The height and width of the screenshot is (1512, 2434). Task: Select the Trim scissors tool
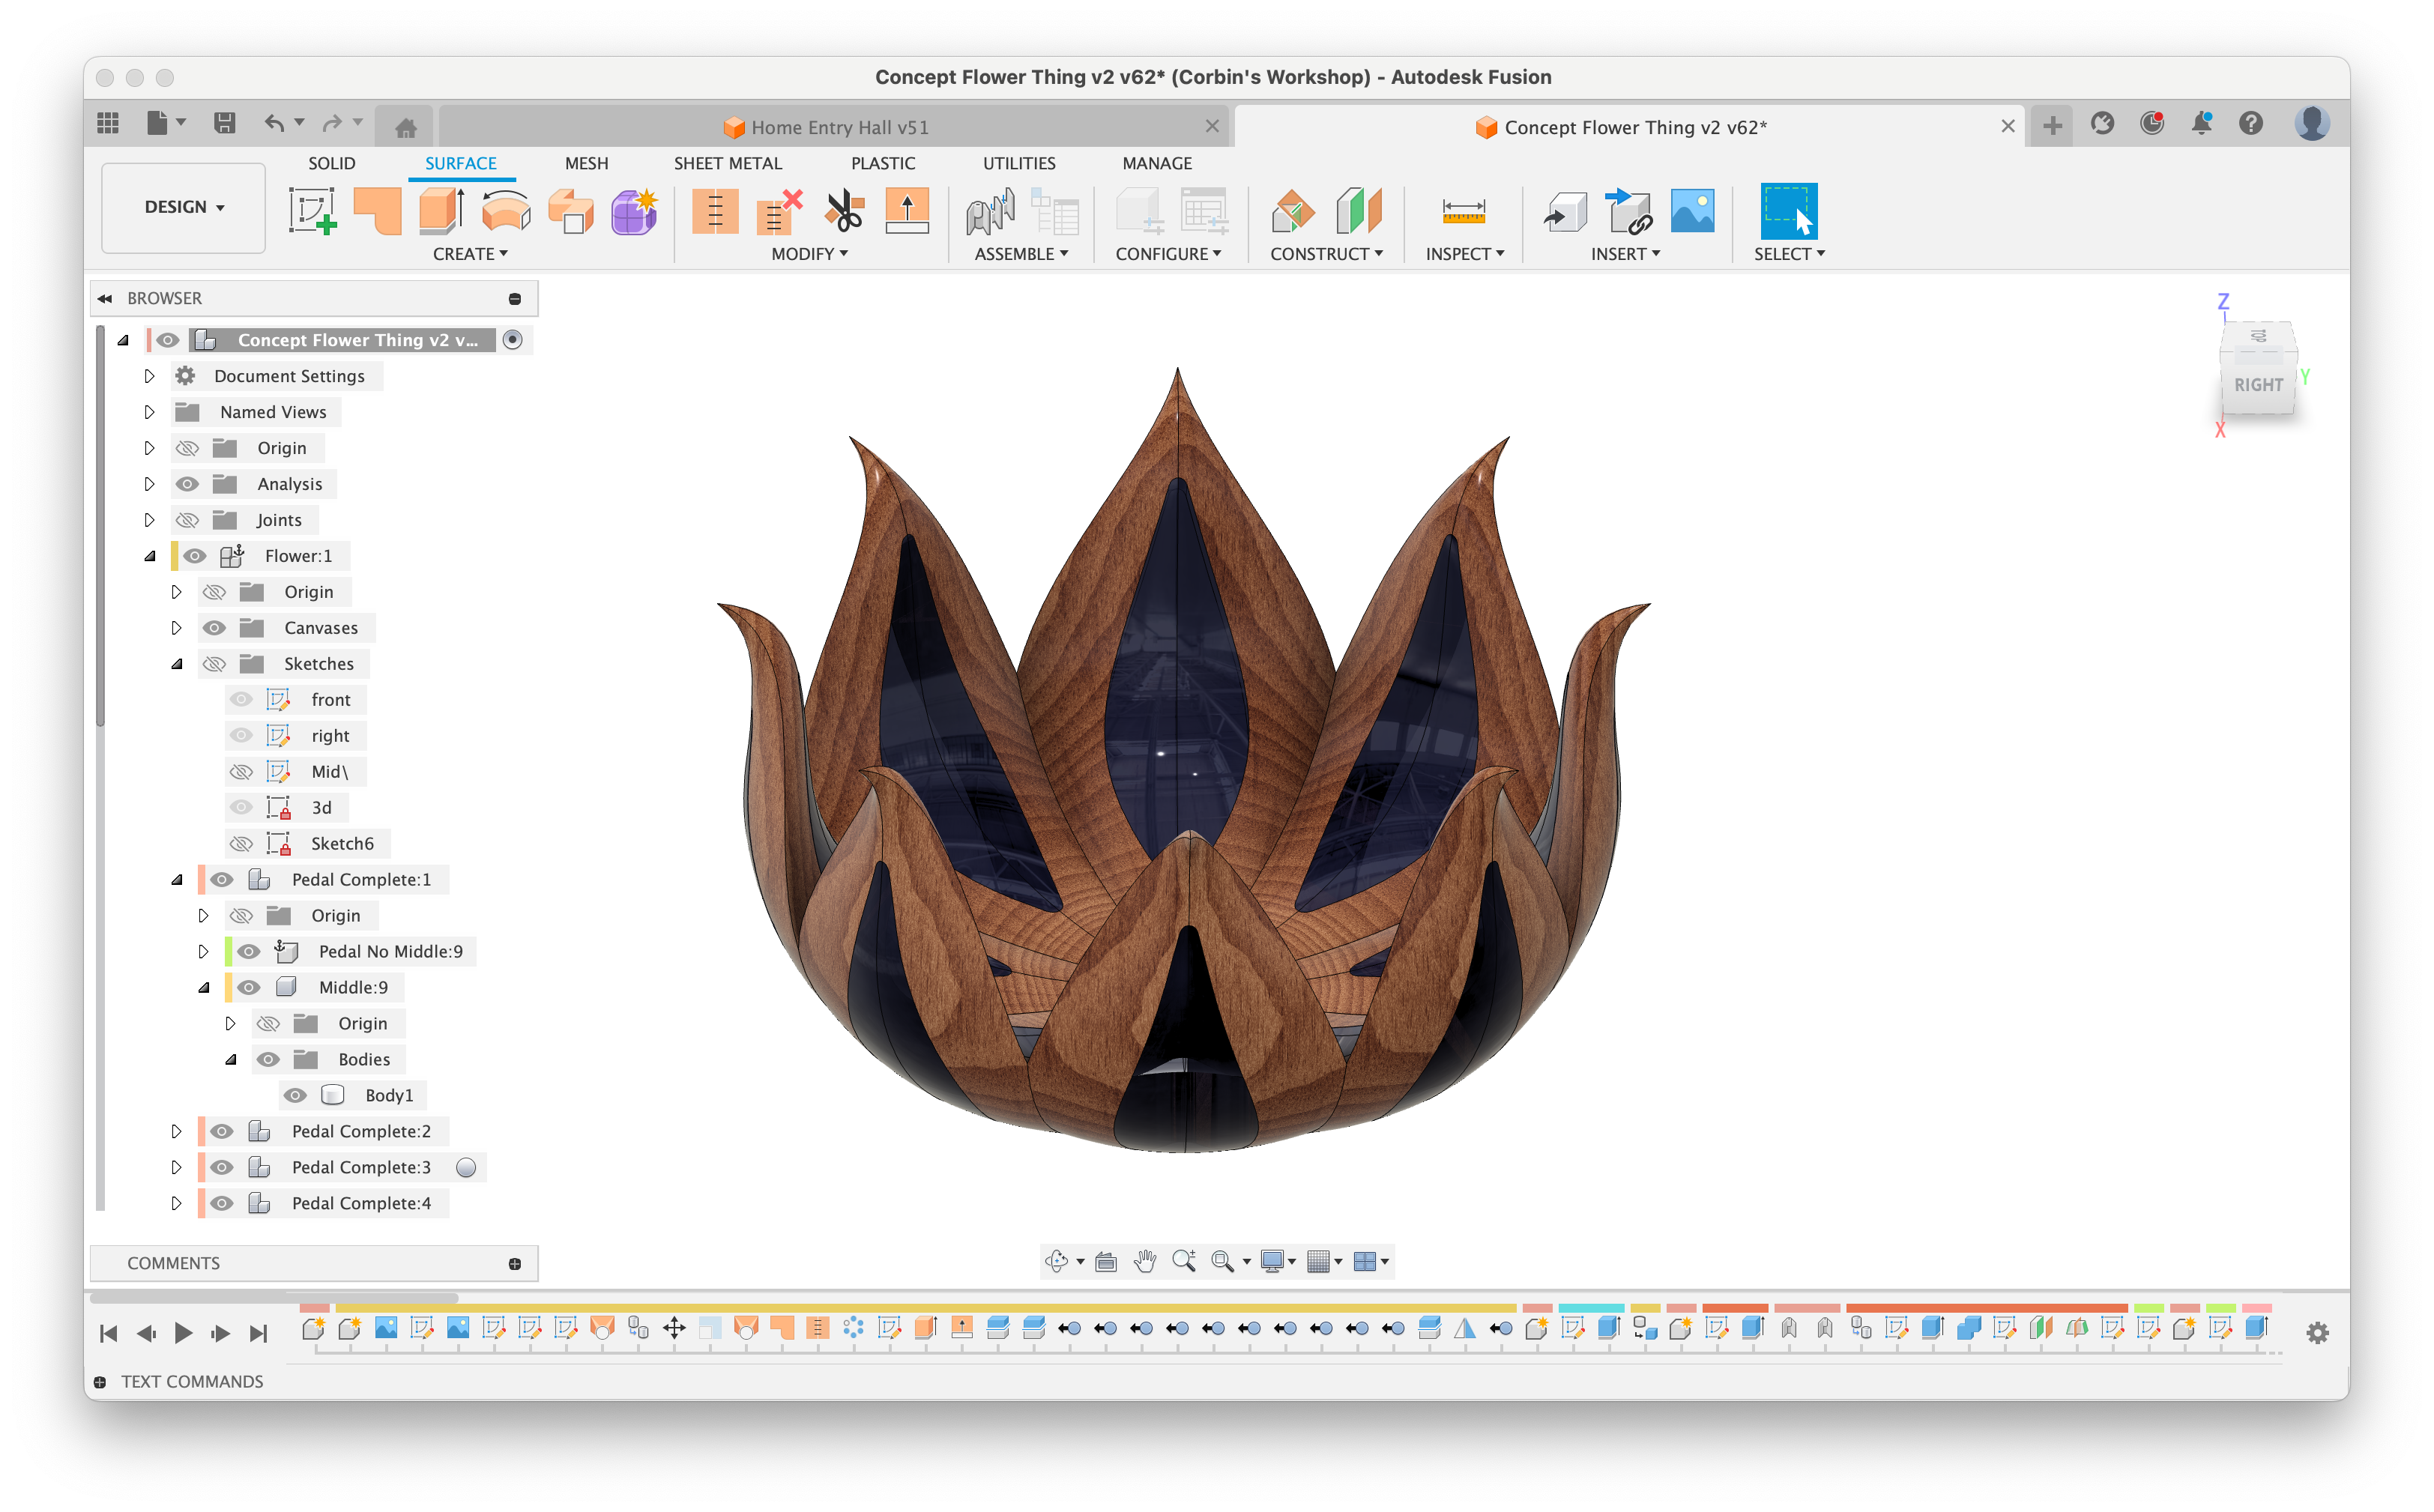[x=844, y=211]
